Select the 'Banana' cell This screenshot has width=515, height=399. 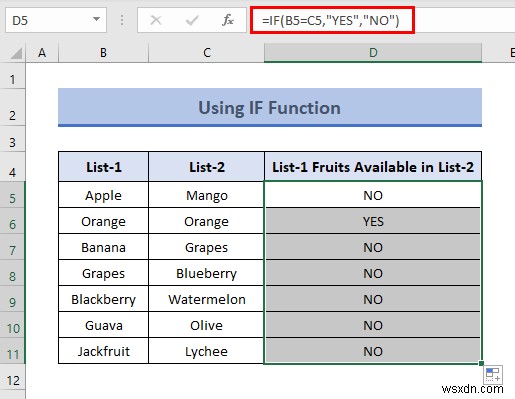(x=103, y=247)
